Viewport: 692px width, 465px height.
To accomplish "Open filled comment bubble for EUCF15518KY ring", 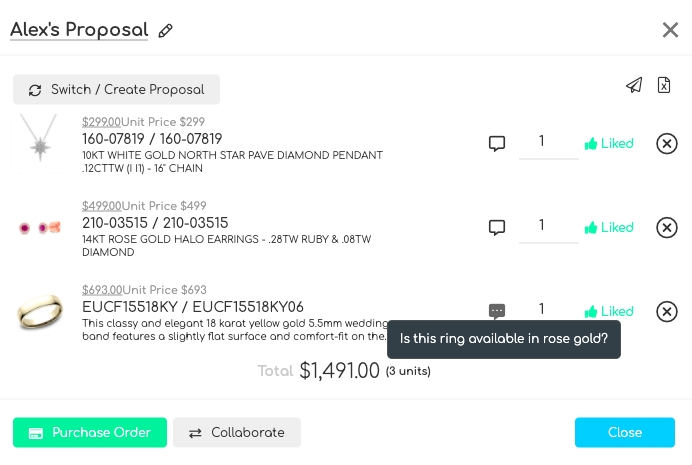I will pyautogui.click(x=497, y=311).
